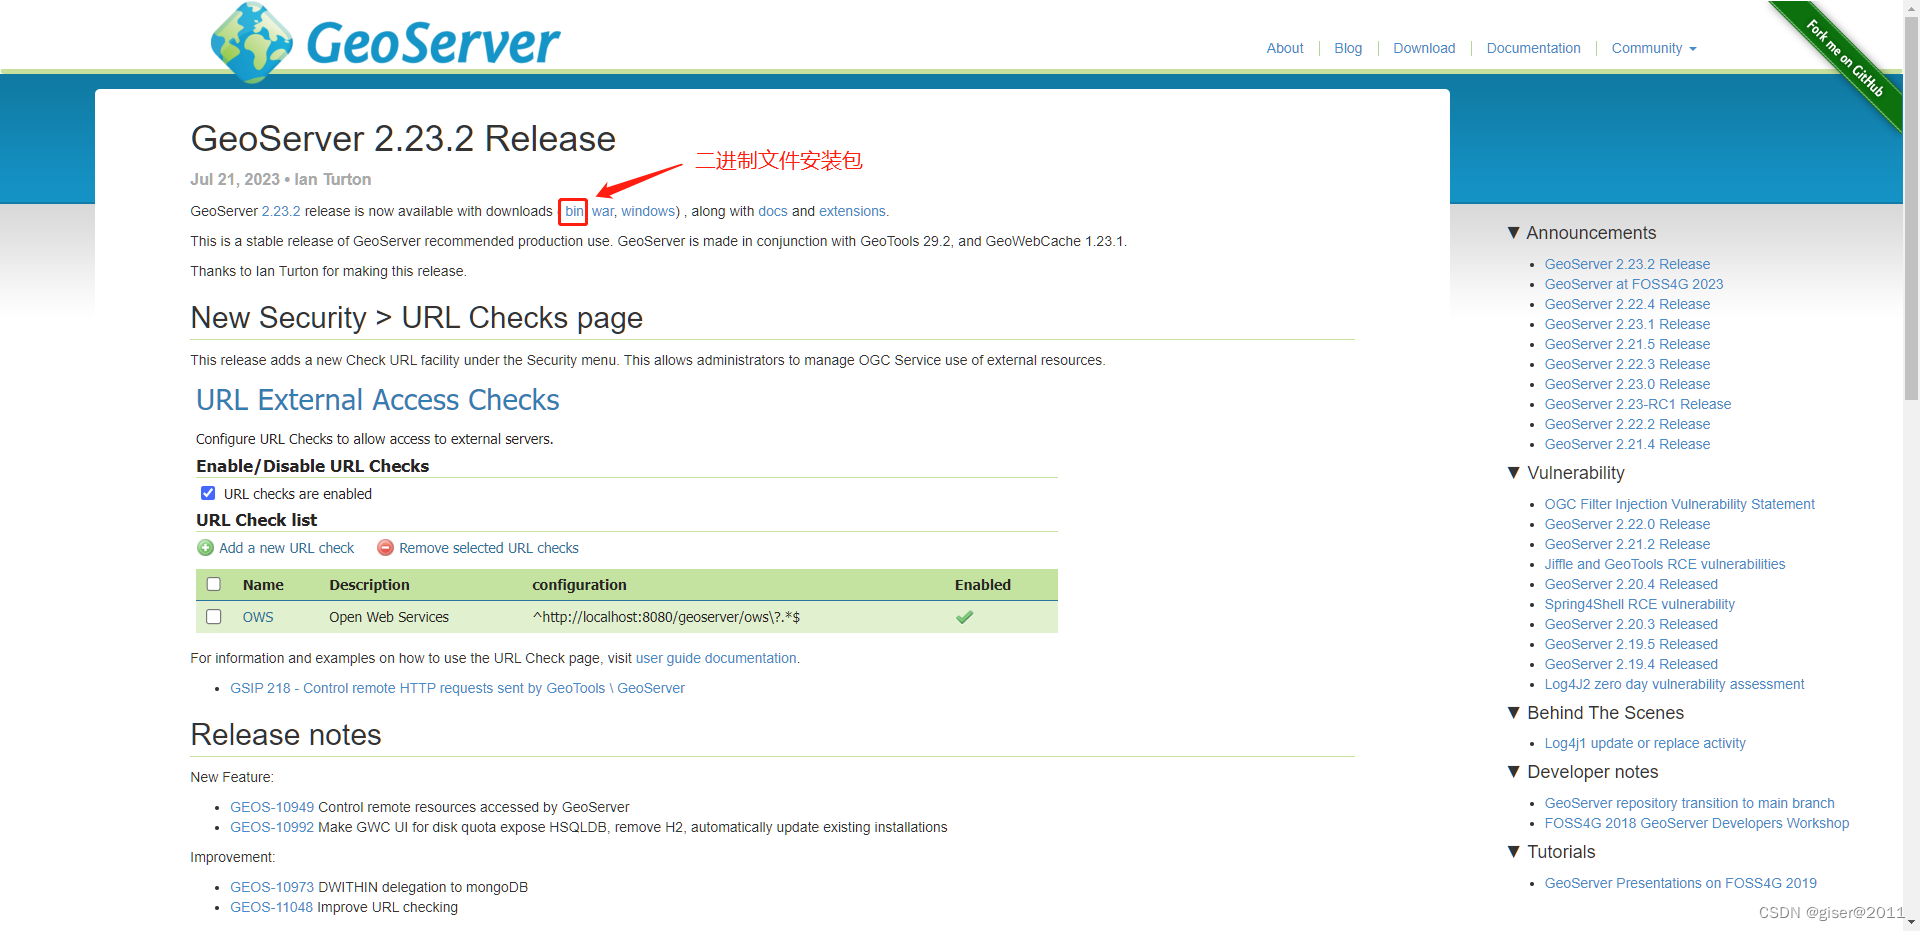Check the OWS row checkbox

[213, 616]
